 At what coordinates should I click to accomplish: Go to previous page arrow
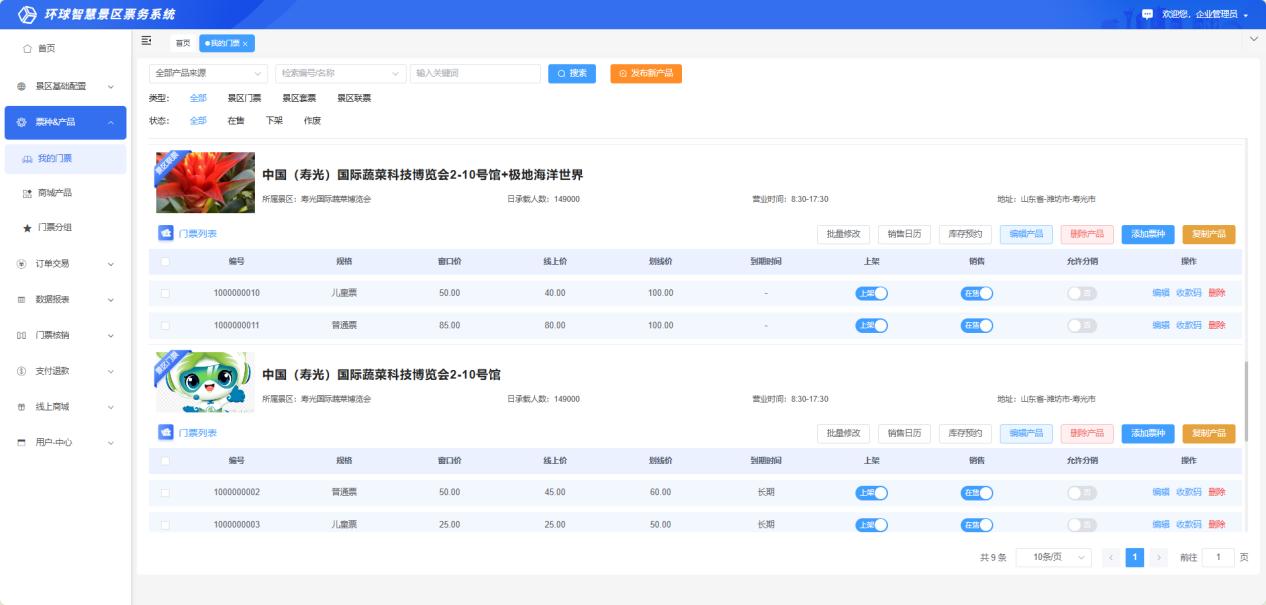[1111, 558]
